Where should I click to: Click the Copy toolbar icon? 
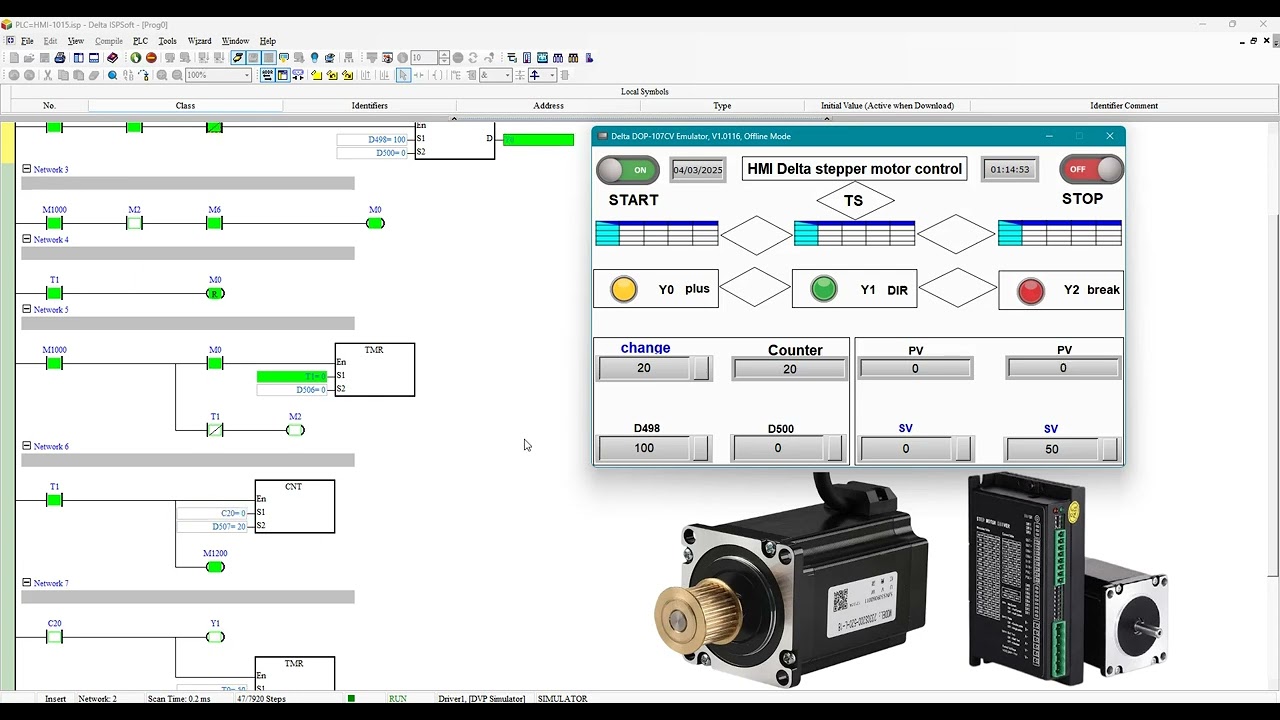point(63,75)
